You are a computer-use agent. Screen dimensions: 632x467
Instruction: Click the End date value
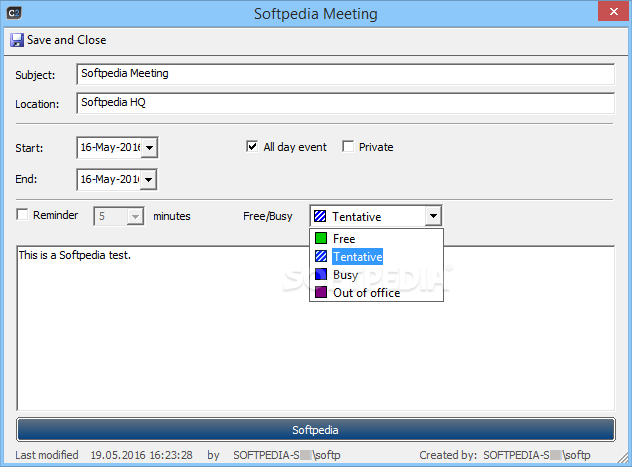pyautogui.click(x=110, y=179)
